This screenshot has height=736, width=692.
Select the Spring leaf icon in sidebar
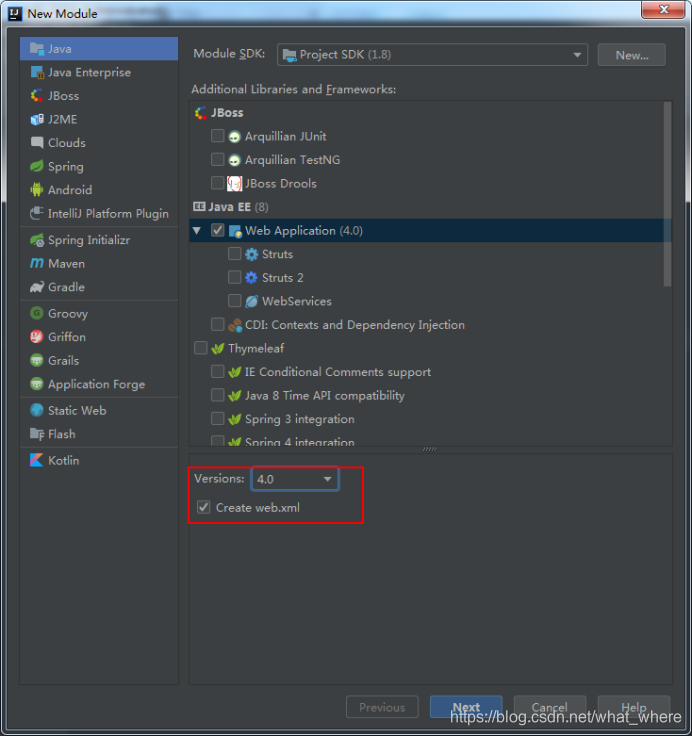click(37, 166)
